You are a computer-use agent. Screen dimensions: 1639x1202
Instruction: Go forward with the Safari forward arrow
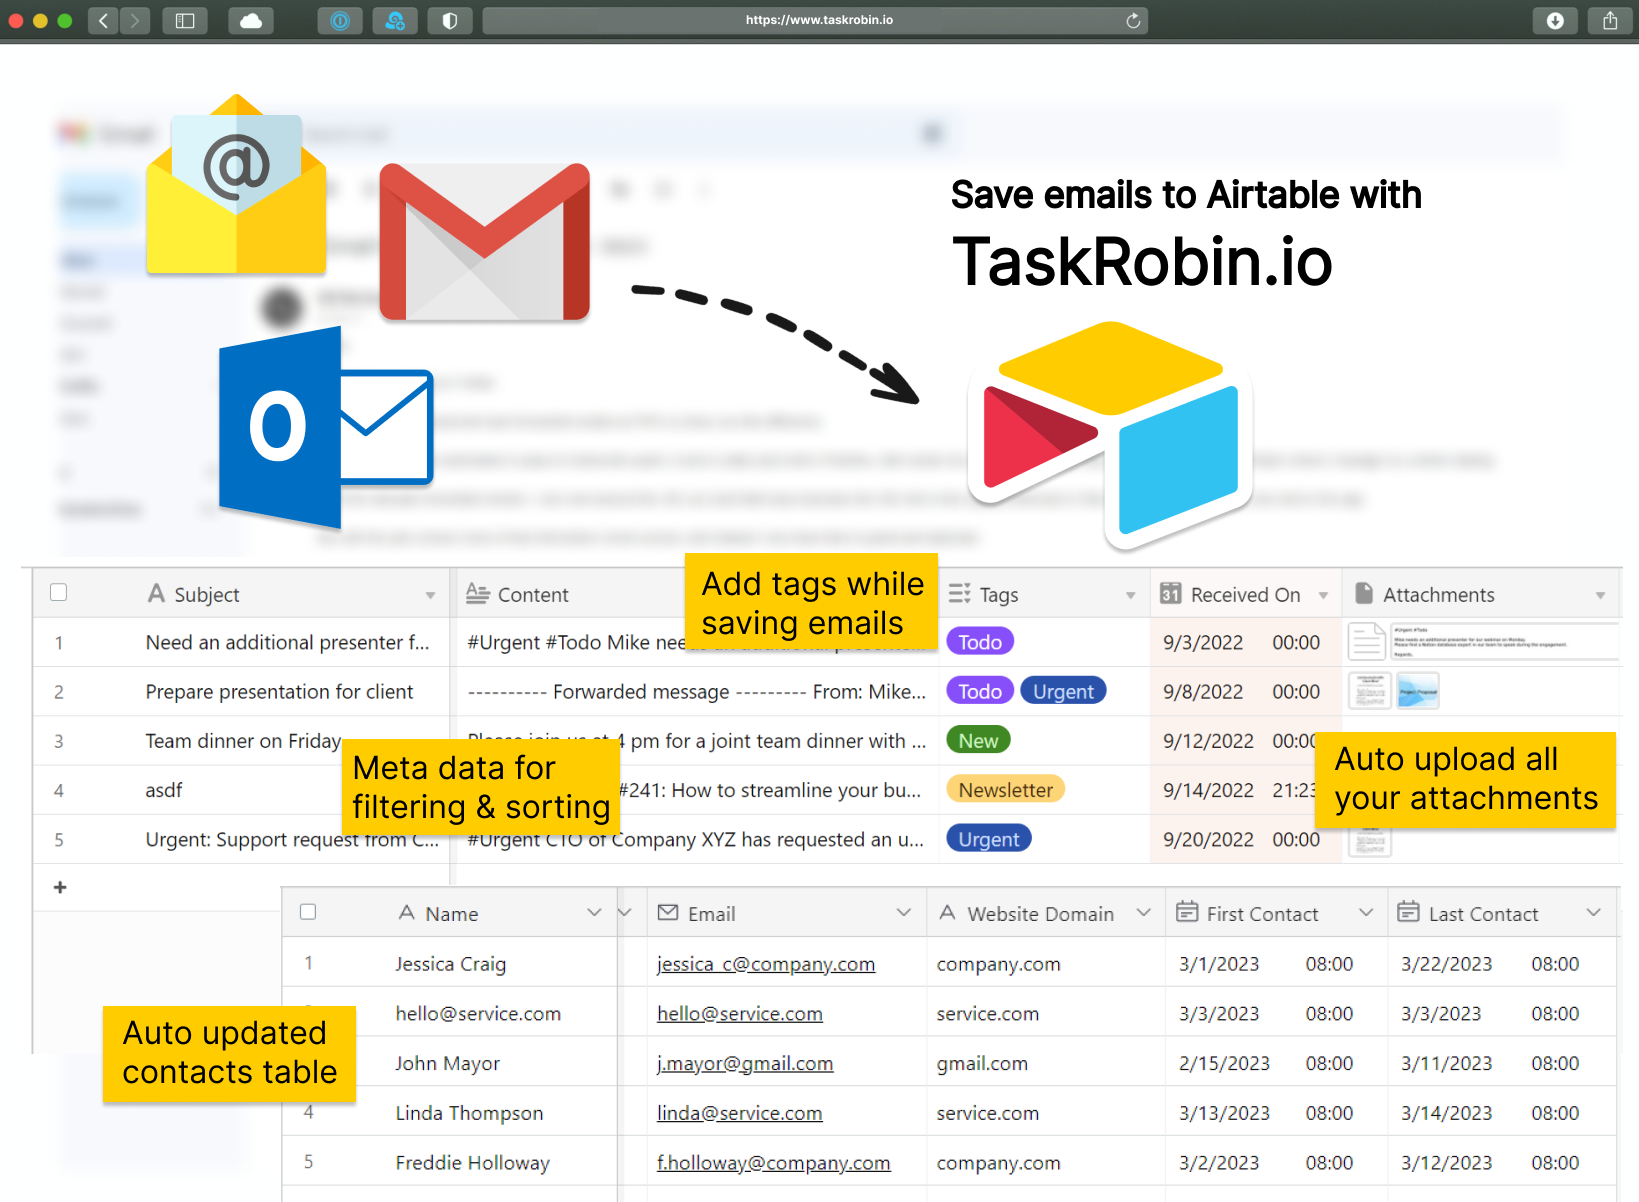pos(135,21)
